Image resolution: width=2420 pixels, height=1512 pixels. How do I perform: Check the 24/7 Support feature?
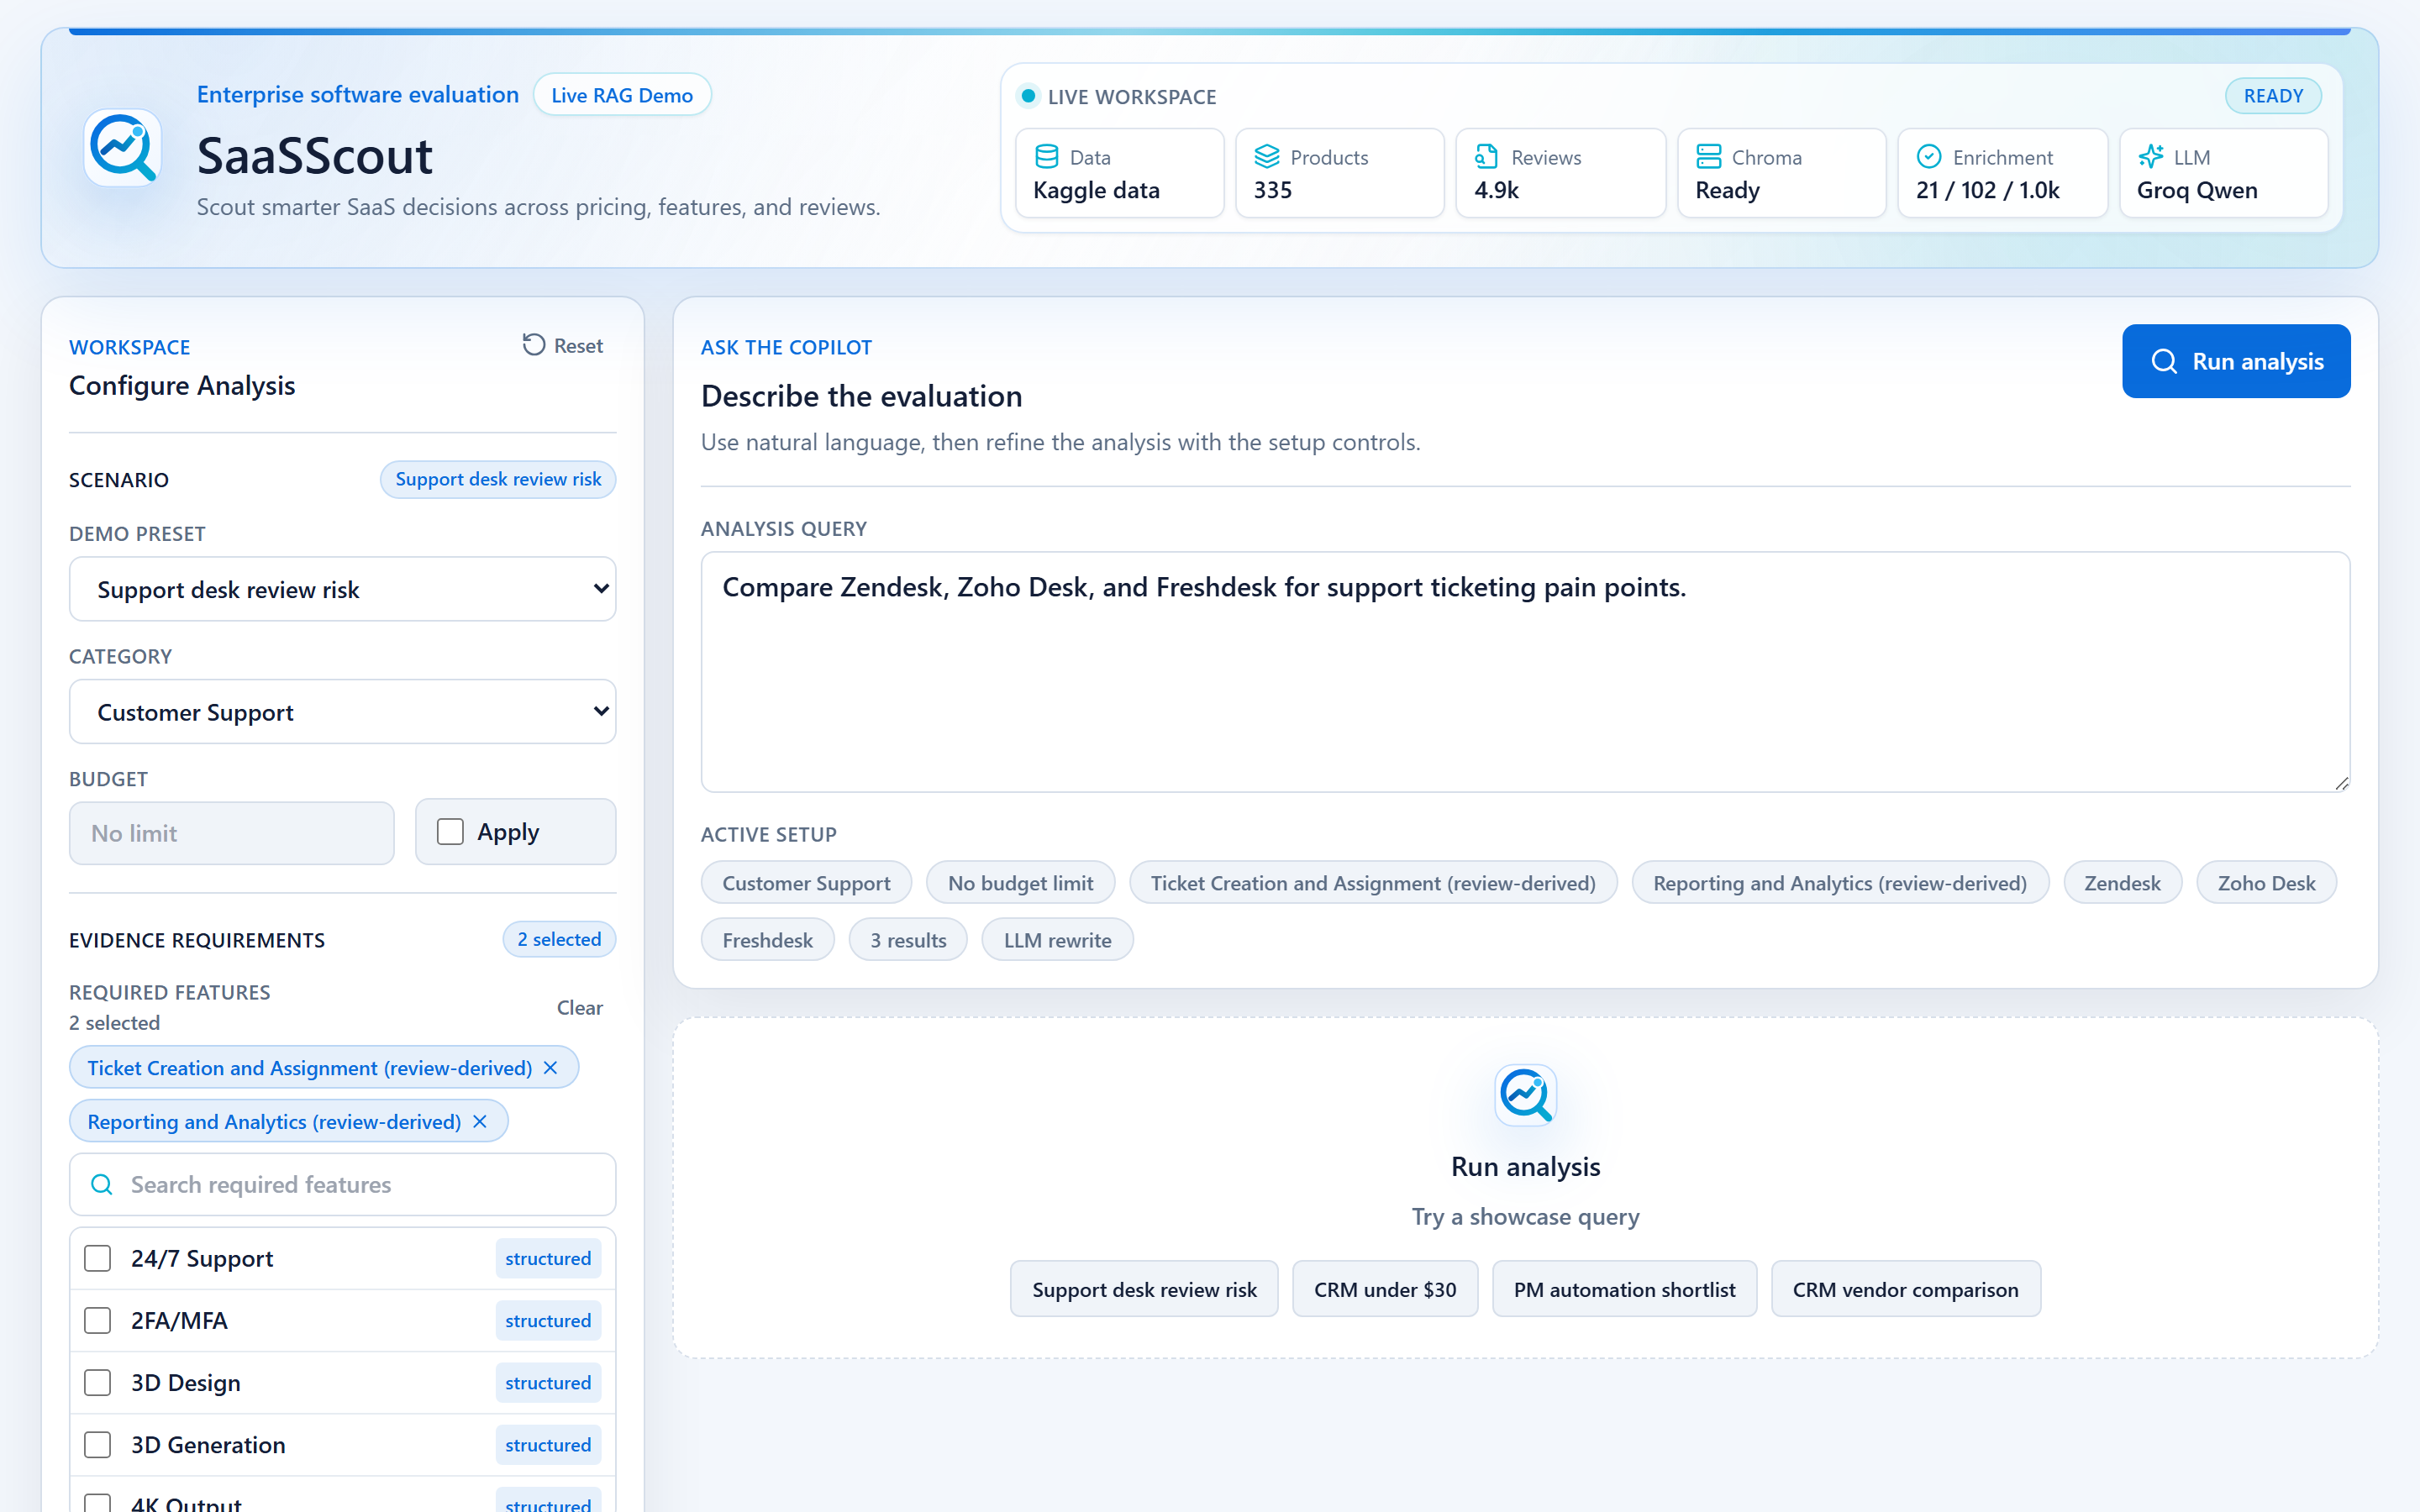coord(97,1259)
